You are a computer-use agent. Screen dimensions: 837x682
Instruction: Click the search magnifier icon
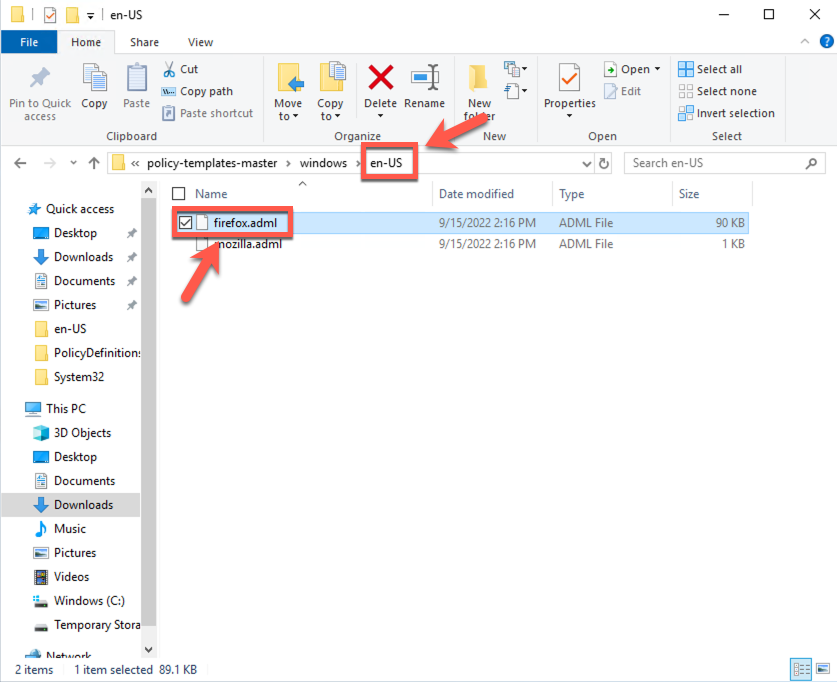[x=811, y=163]
